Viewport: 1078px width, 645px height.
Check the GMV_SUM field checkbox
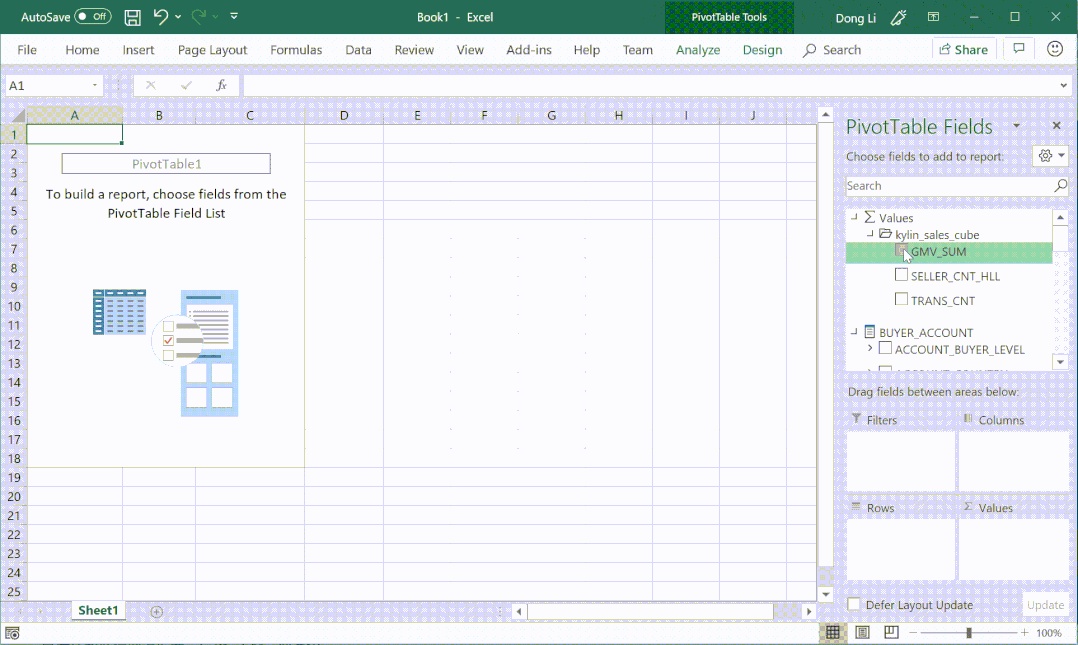point(901,251)
